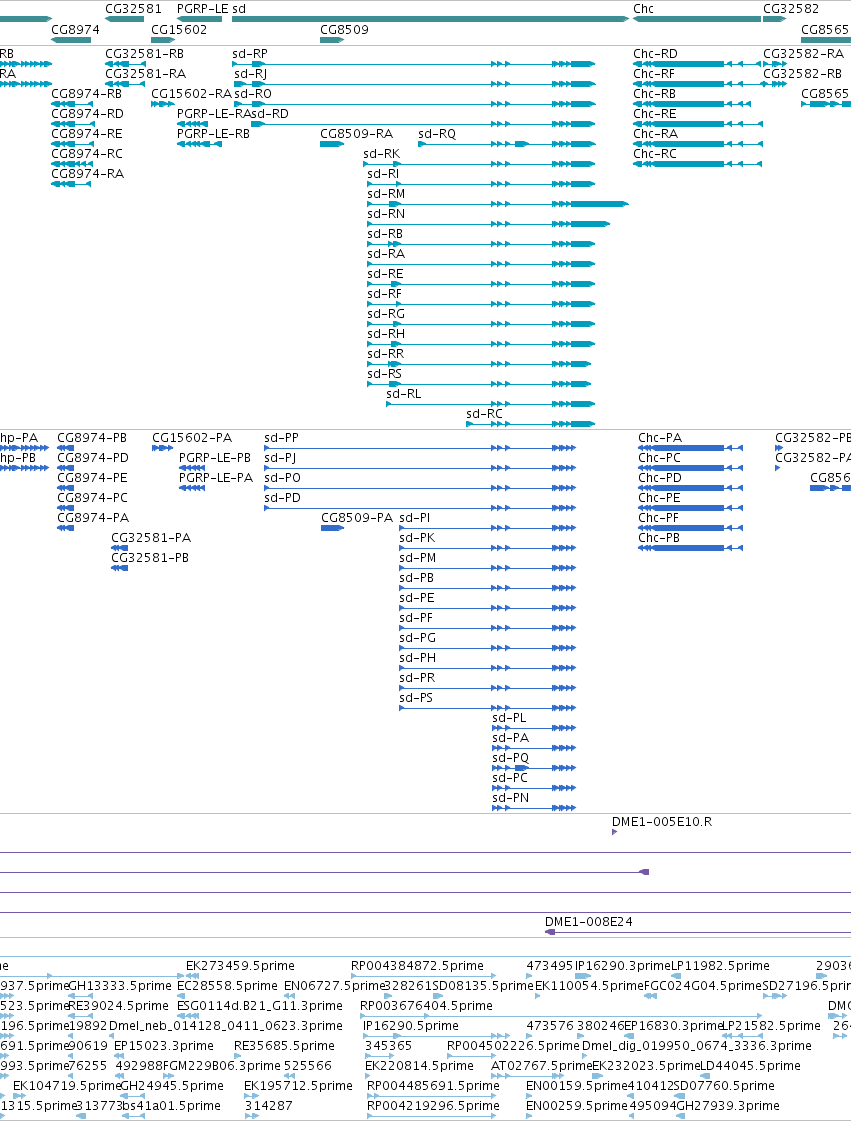Click the CG8509 gene label
851x1121 pixels.
[344, 29]
